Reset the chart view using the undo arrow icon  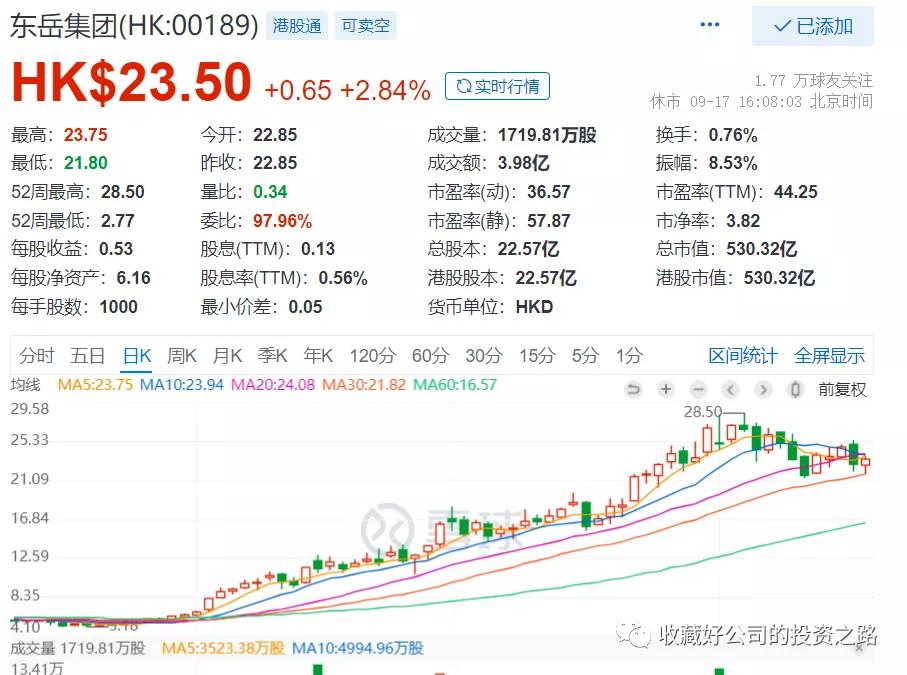(x=633, y=389)
